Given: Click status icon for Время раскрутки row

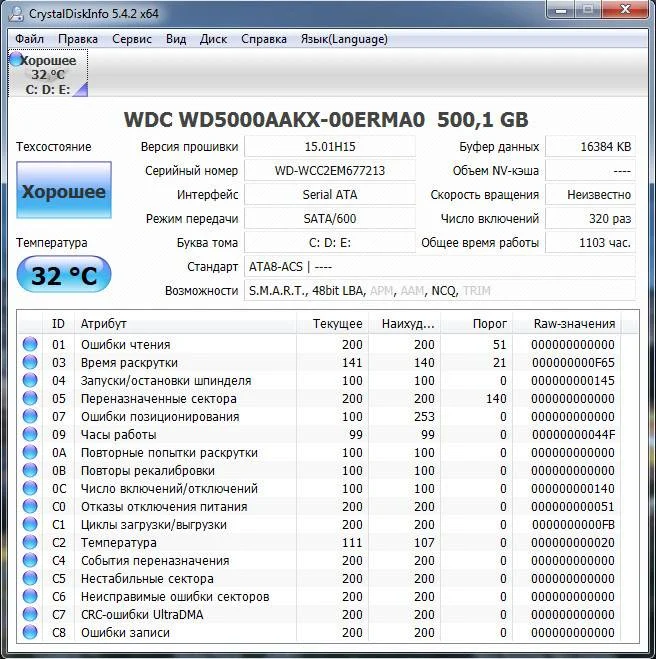Looking at the screenshot, I should pos(30,362).
